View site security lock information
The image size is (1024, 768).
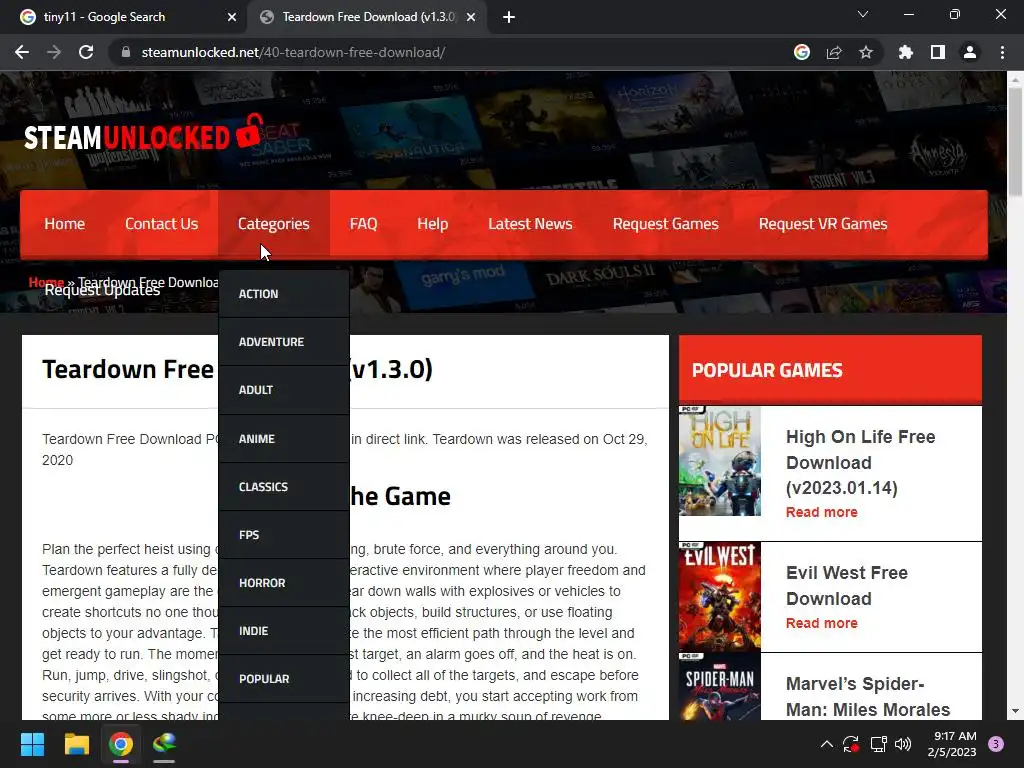(x=126, y=52)
